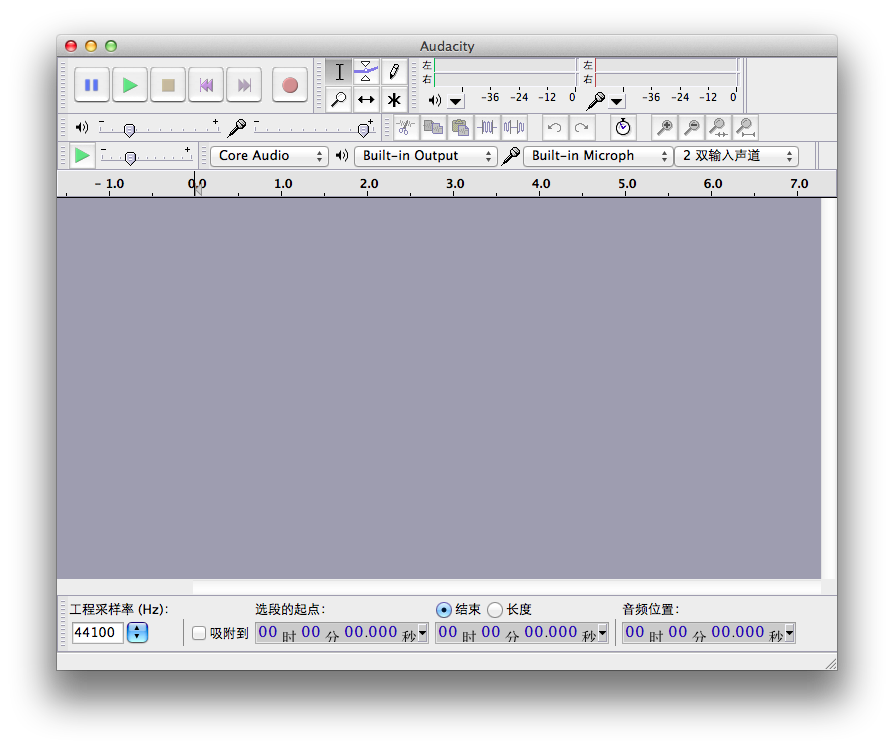Click the timeline ruler at 3.0
The width and height of the screenshot is (894, 749).
pos(454,184)
